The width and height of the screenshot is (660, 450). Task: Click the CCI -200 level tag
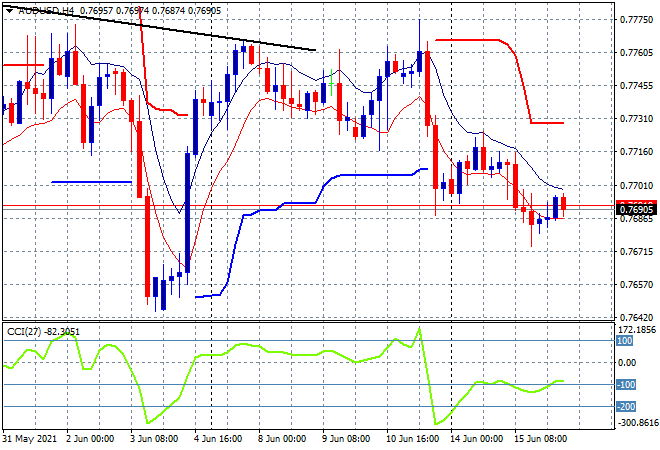[626, 407]
